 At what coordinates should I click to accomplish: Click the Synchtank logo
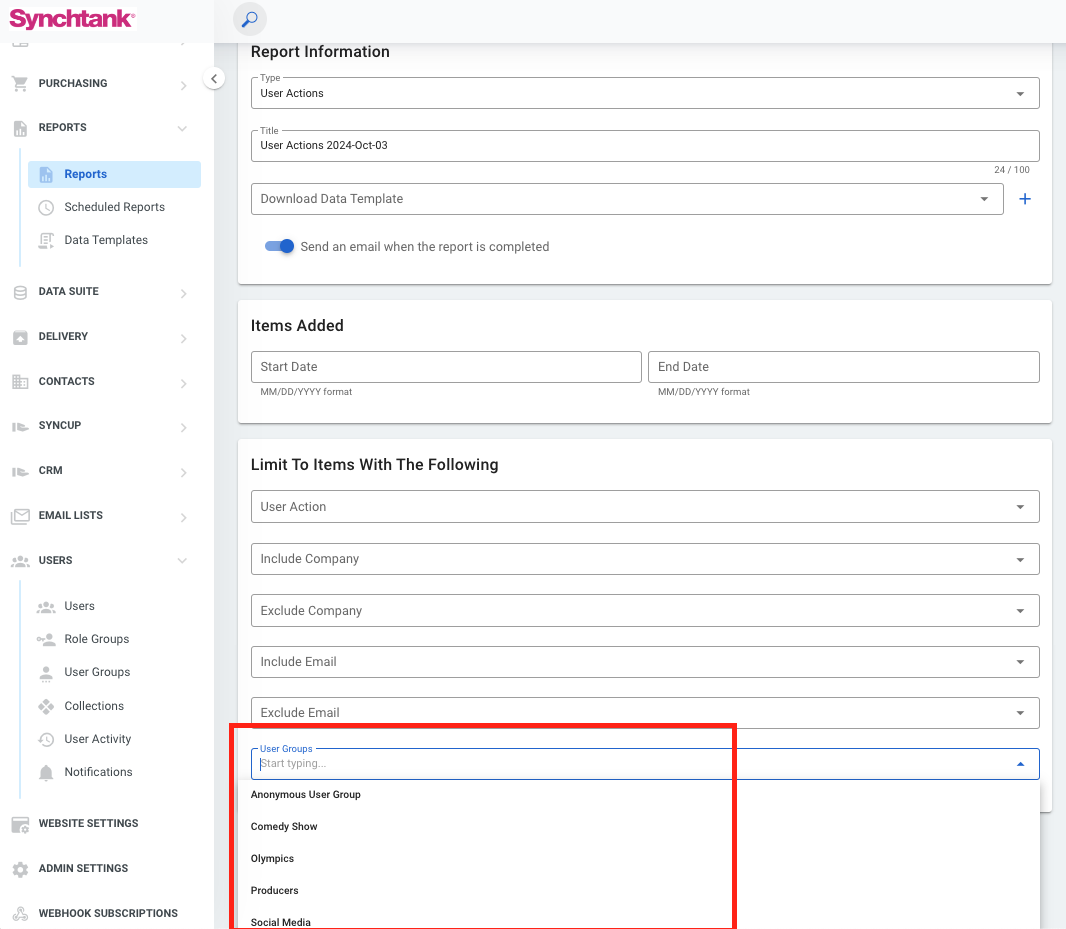pos(72,19)
